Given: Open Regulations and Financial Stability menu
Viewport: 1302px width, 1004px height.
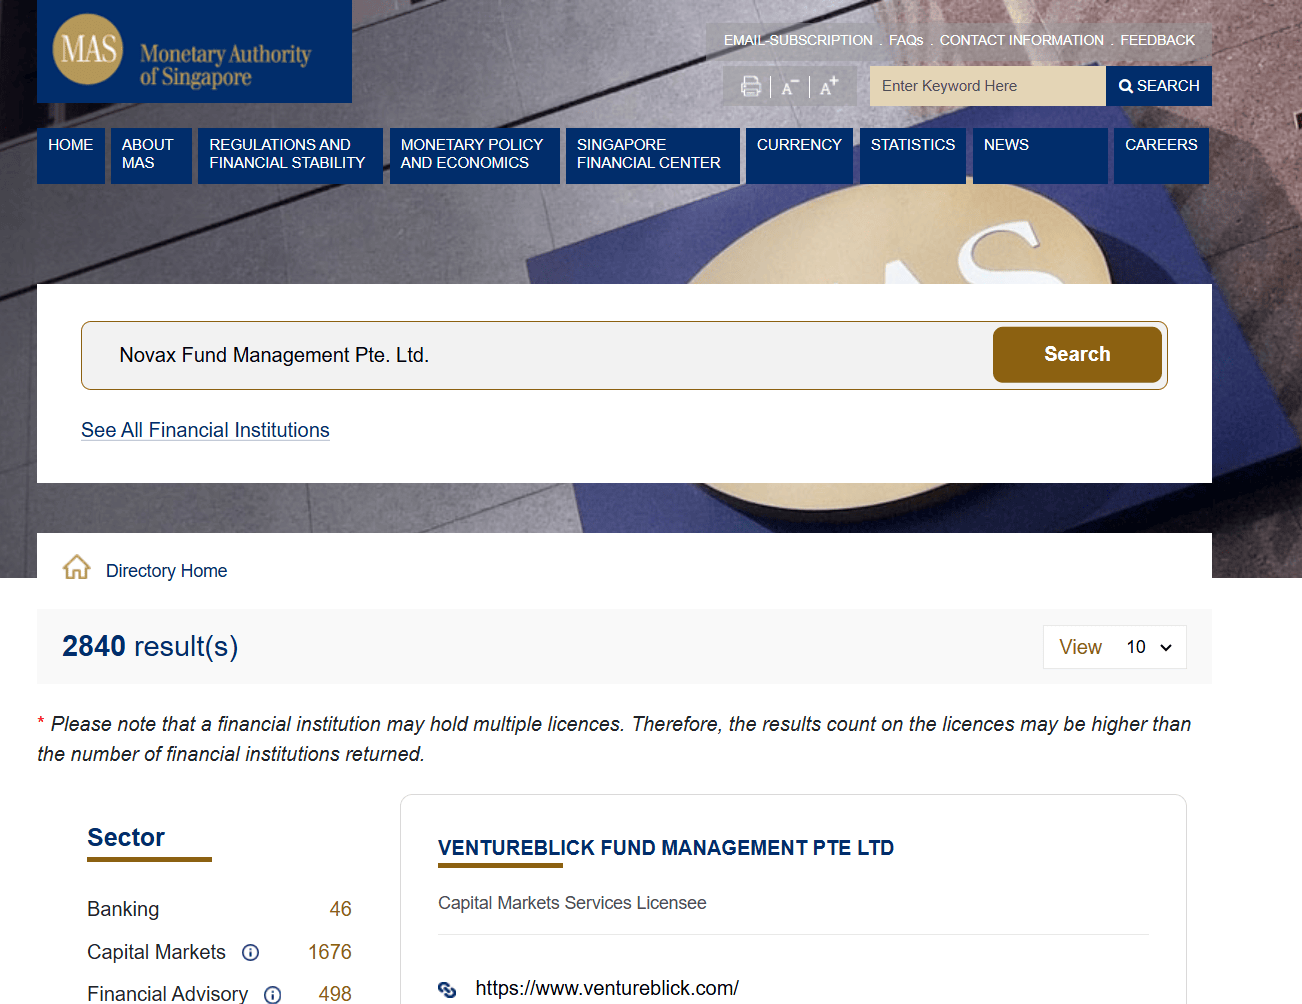Looking at the screenshot, I should tap(288, 155).
